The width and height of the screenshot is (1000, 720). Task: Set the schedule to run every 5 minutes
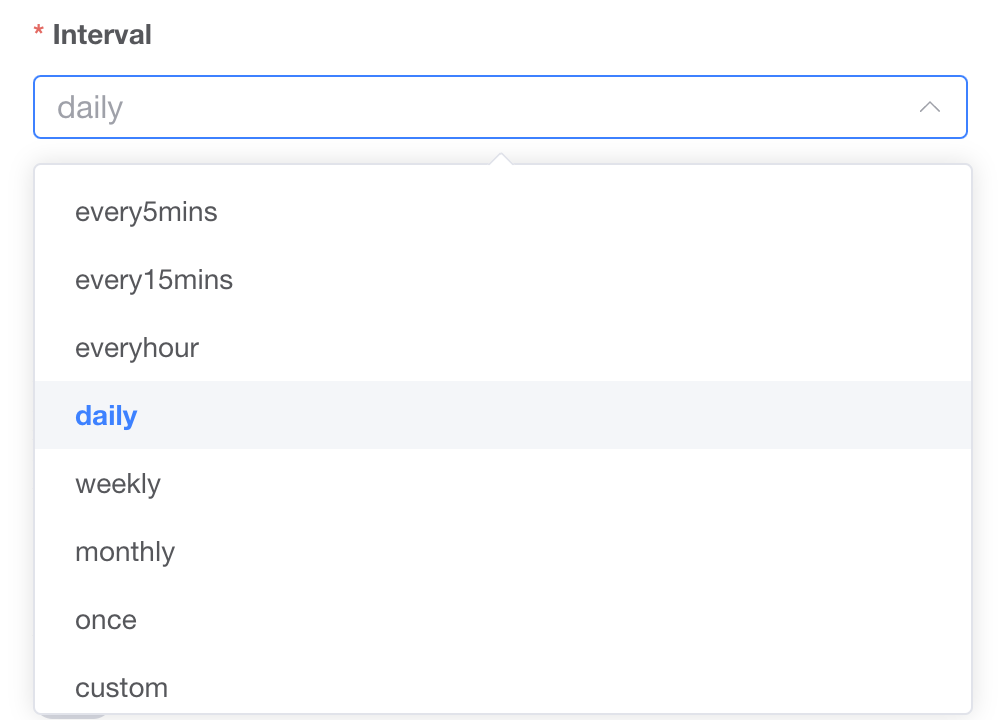point(146,212)
